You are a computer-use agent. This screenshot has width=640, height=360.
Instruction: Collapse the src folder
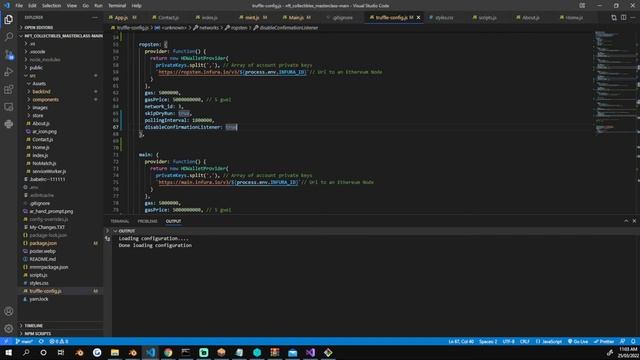(x=33, y=76)
